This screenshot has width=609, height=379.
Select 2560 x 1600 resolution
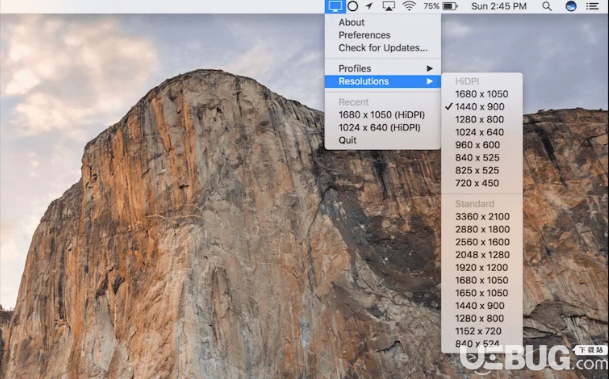[482, 242]
